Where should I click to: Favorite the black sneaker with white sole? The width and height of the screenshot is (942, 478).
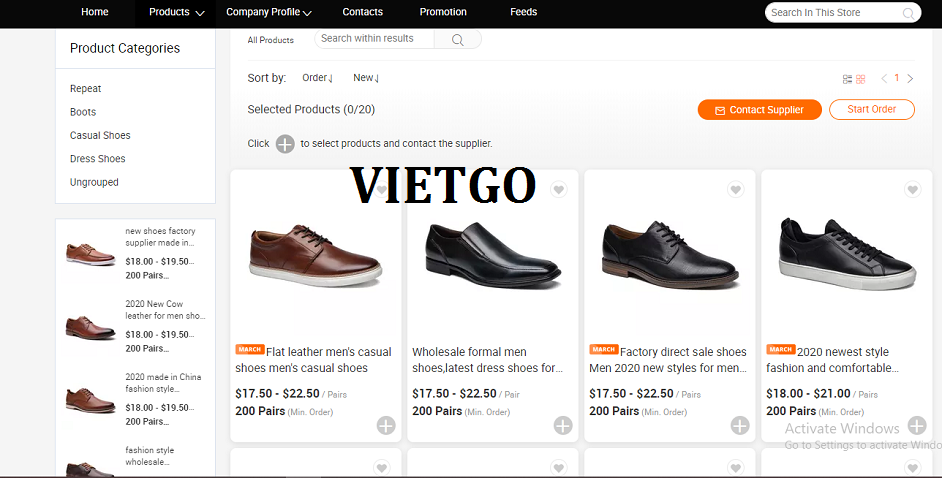[912, 190]
